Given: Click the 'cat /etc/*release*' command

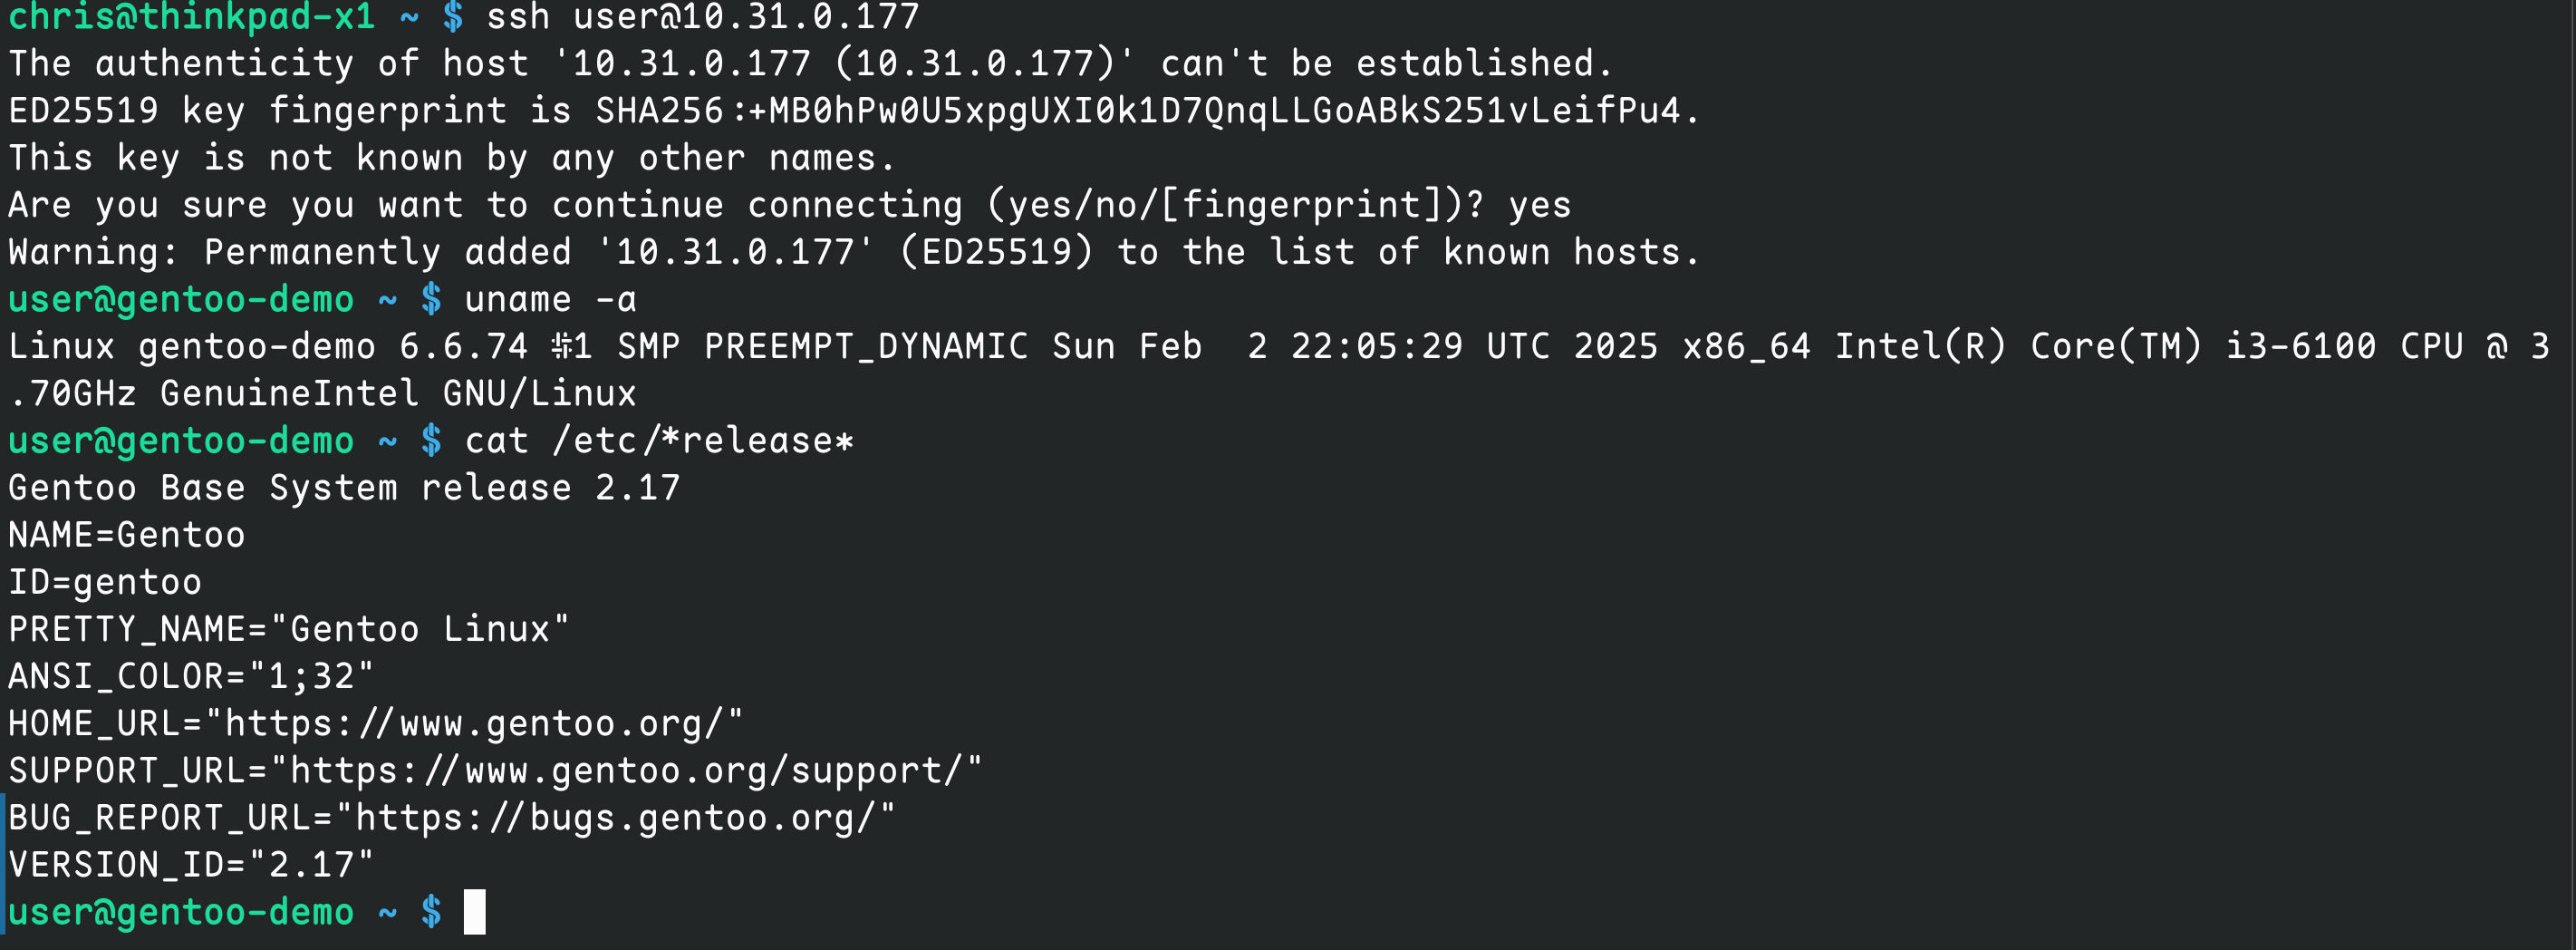Looking at the screenshot, I should coord(659,440).
